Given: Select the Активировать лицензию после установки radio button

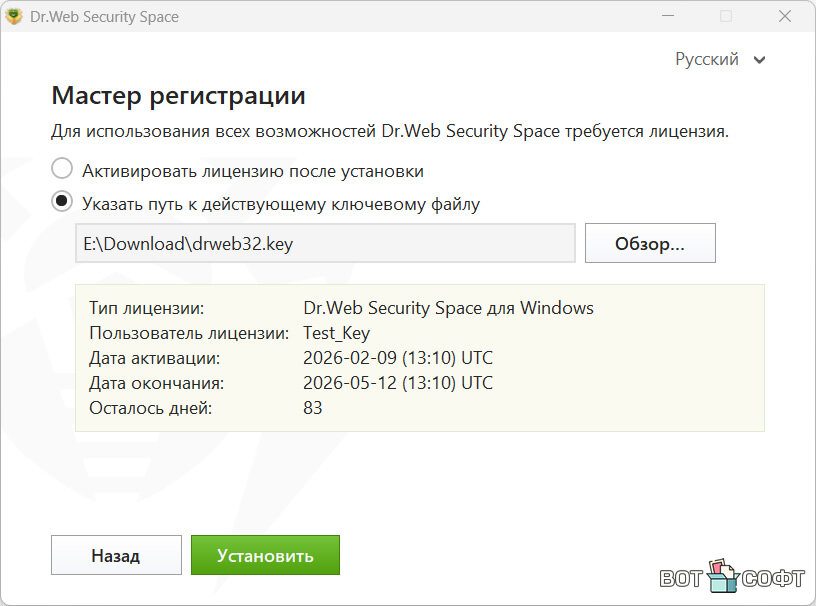Looking at the screenshot, I should point(62,170).
